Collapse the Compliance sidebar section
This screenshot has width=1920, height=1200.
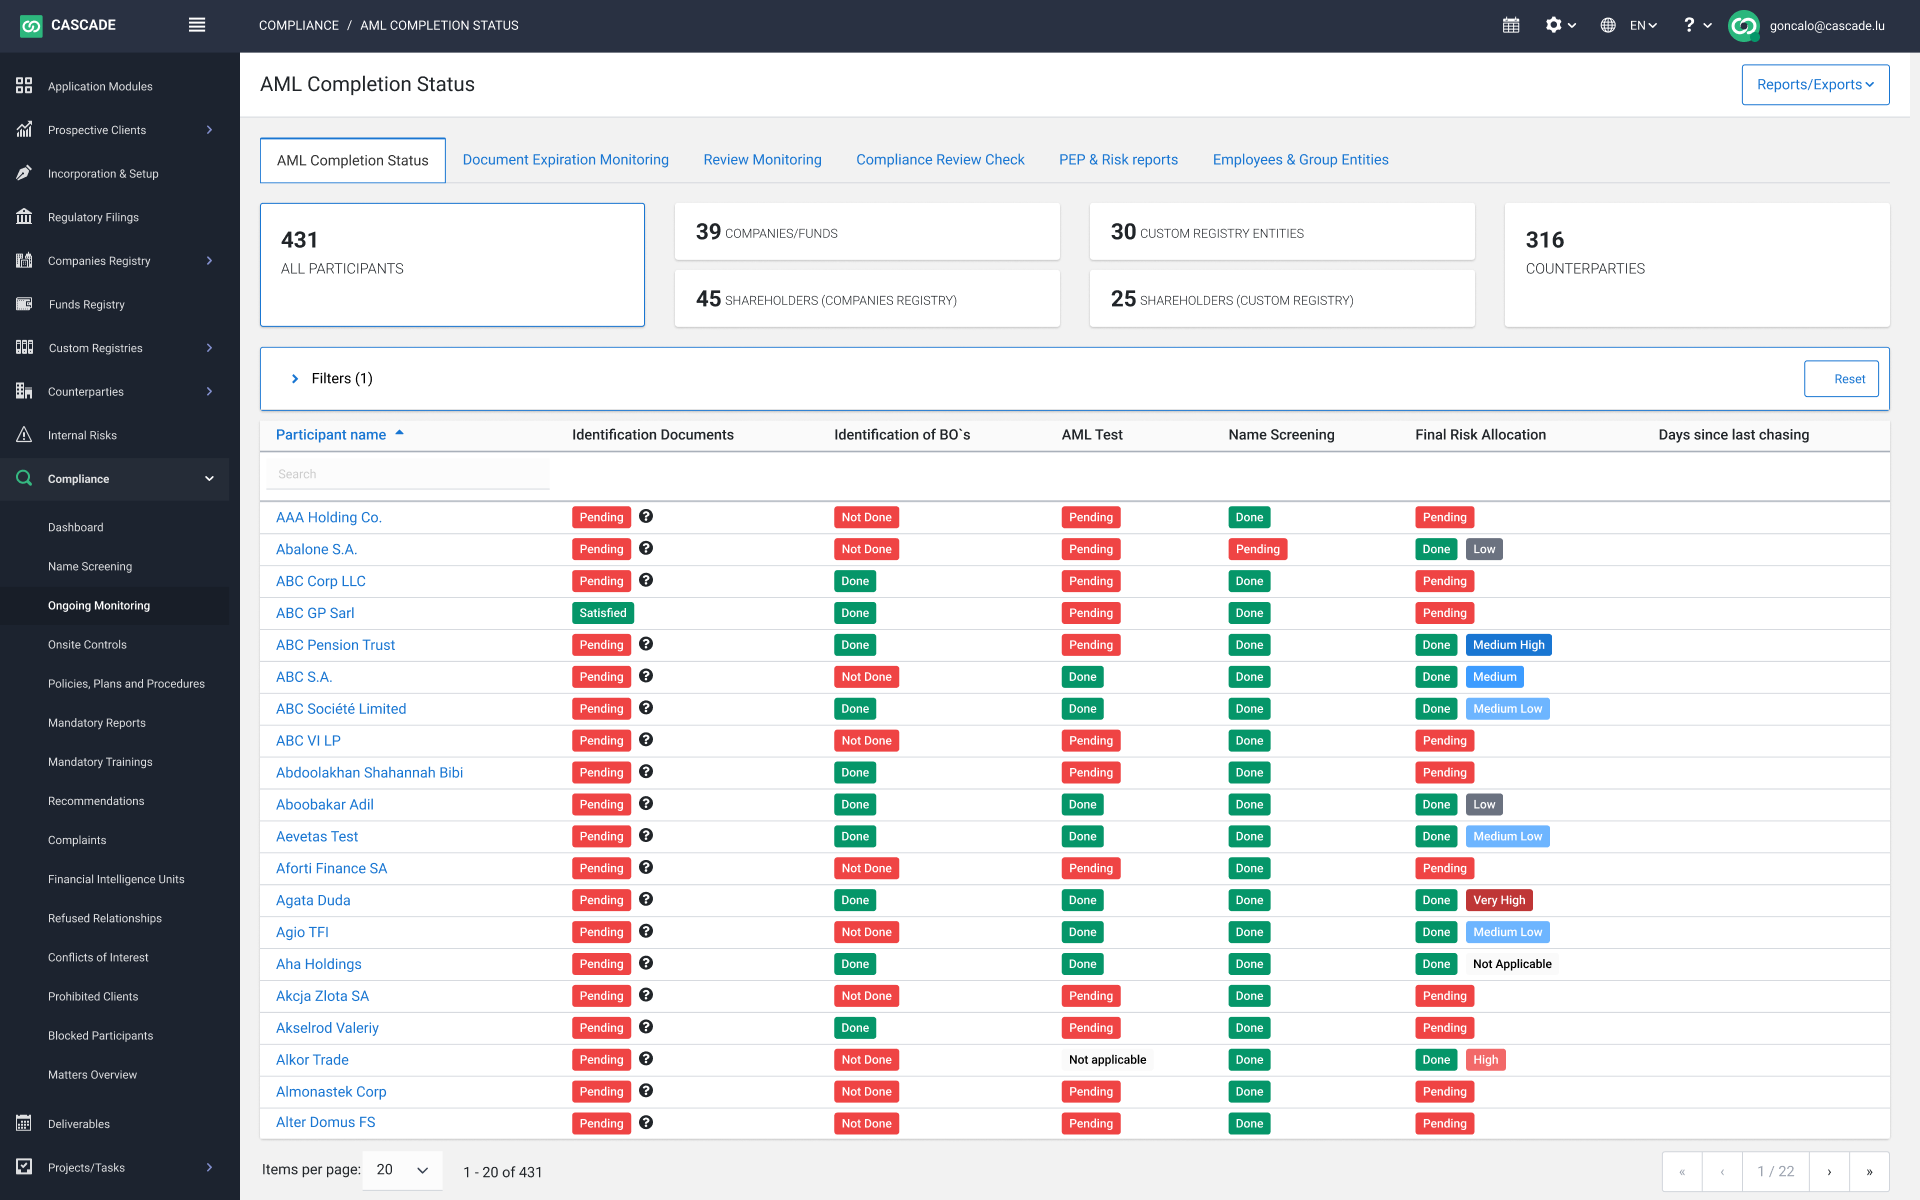pyautogui.click(x=209, y=479)
